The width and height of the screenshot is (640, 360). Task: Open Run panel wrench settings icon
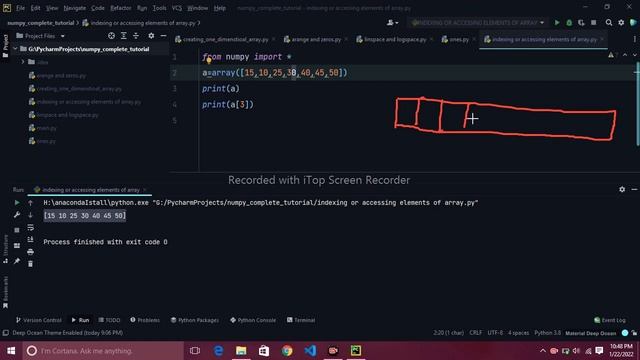(x=17, y=215)
